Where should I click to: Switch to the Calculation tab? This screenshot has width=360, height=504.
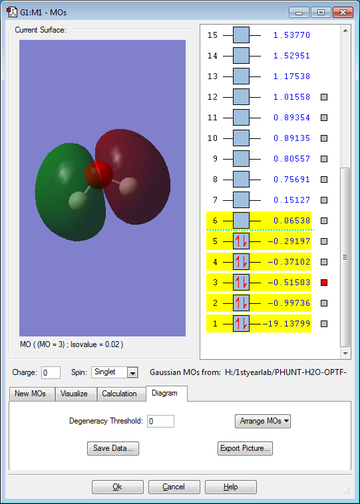pos(119,394)
